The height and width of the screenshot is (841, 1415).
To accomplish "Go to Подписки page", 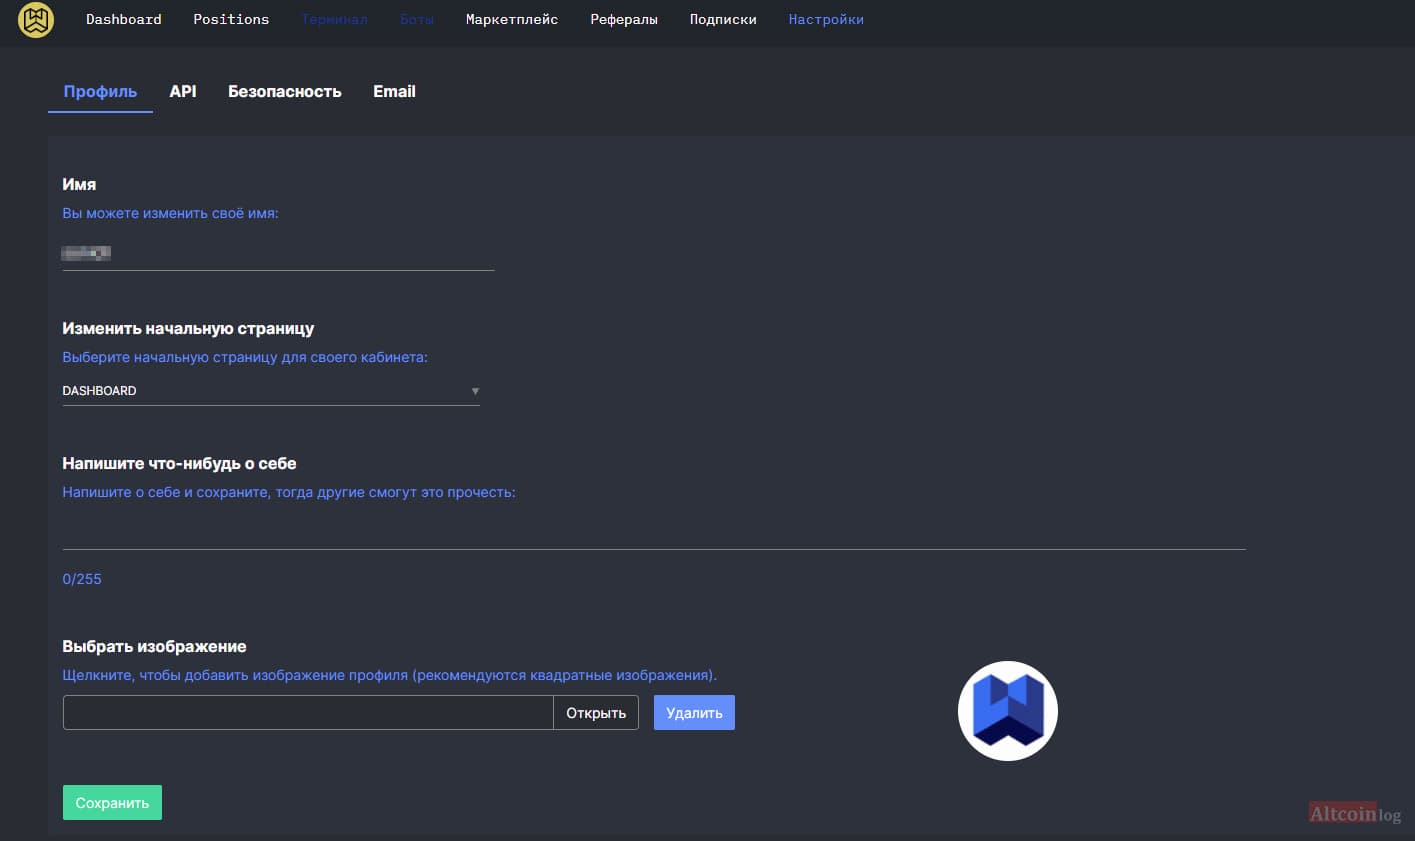I will coord(723,19).
